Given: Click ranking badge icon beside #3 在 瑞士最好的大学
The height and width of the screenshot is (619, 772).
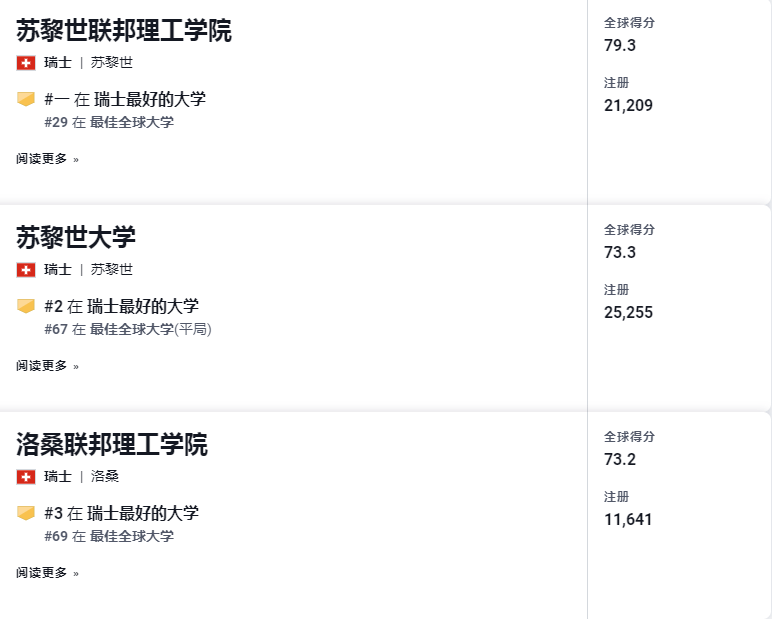Looking at the screenshot, I should (x=26, y=513).
